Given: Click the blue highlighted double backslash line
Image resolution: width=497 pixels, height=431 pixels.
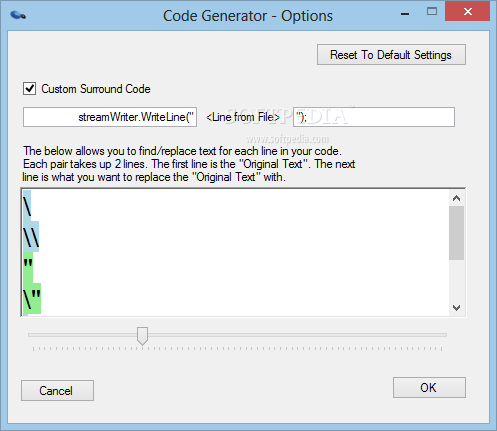Looking at the screenshot, I should pos(31,236).
